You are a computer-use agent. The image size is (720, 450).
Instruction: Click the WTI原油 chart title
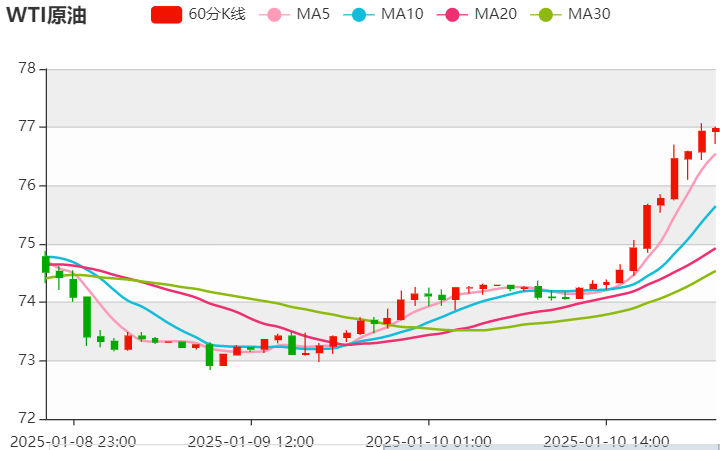coord(46,15)
